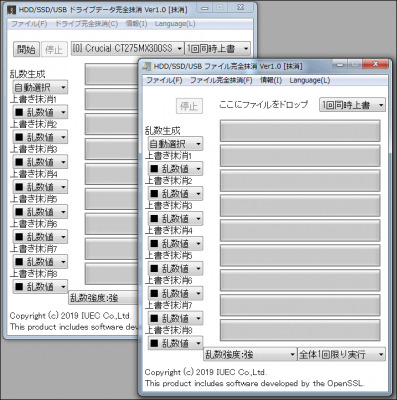Open 1回同時上書 dropdown in file erase window
This screenshot has width=397, height=400.
352,105
